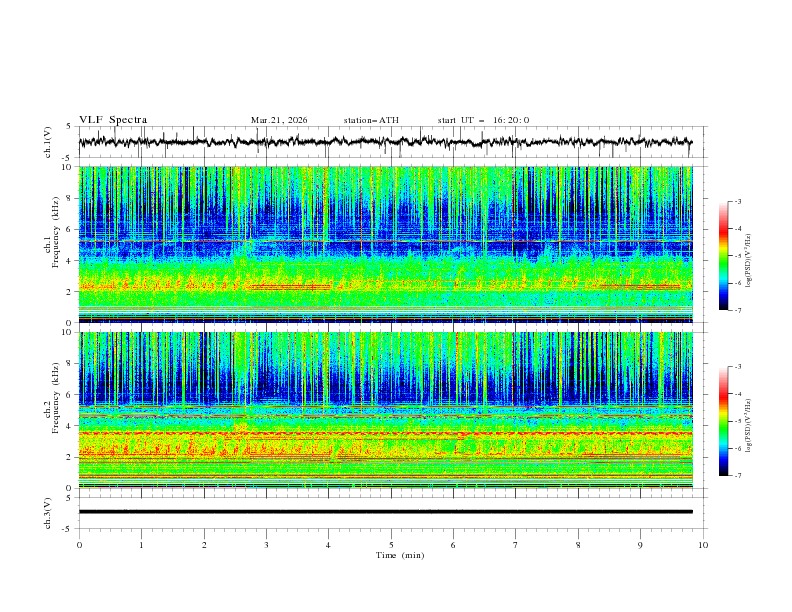Click the ch.1 PSD color scale bar

pos(724,256)
